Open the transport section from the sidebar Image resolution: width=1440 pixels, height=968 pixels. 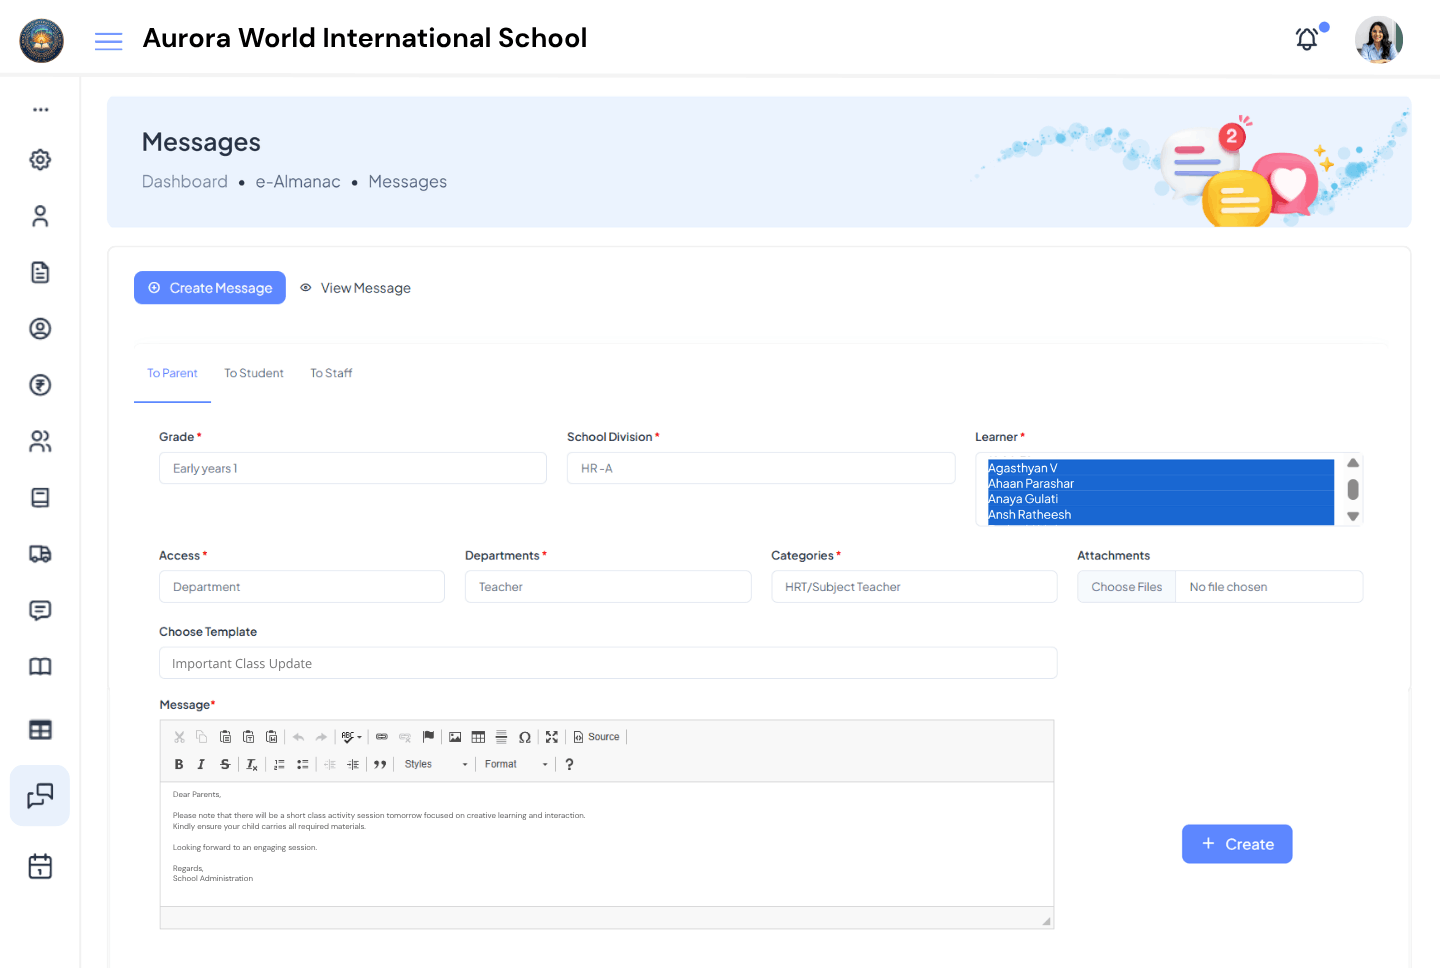click(40, 553)
